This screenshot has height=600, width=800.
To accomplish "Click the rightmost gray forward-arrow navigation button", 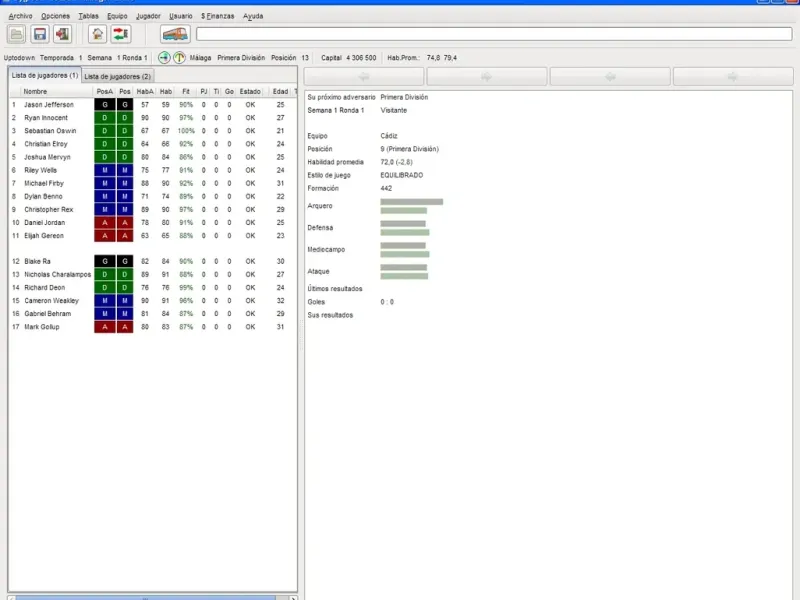I will tap(733, 77).
